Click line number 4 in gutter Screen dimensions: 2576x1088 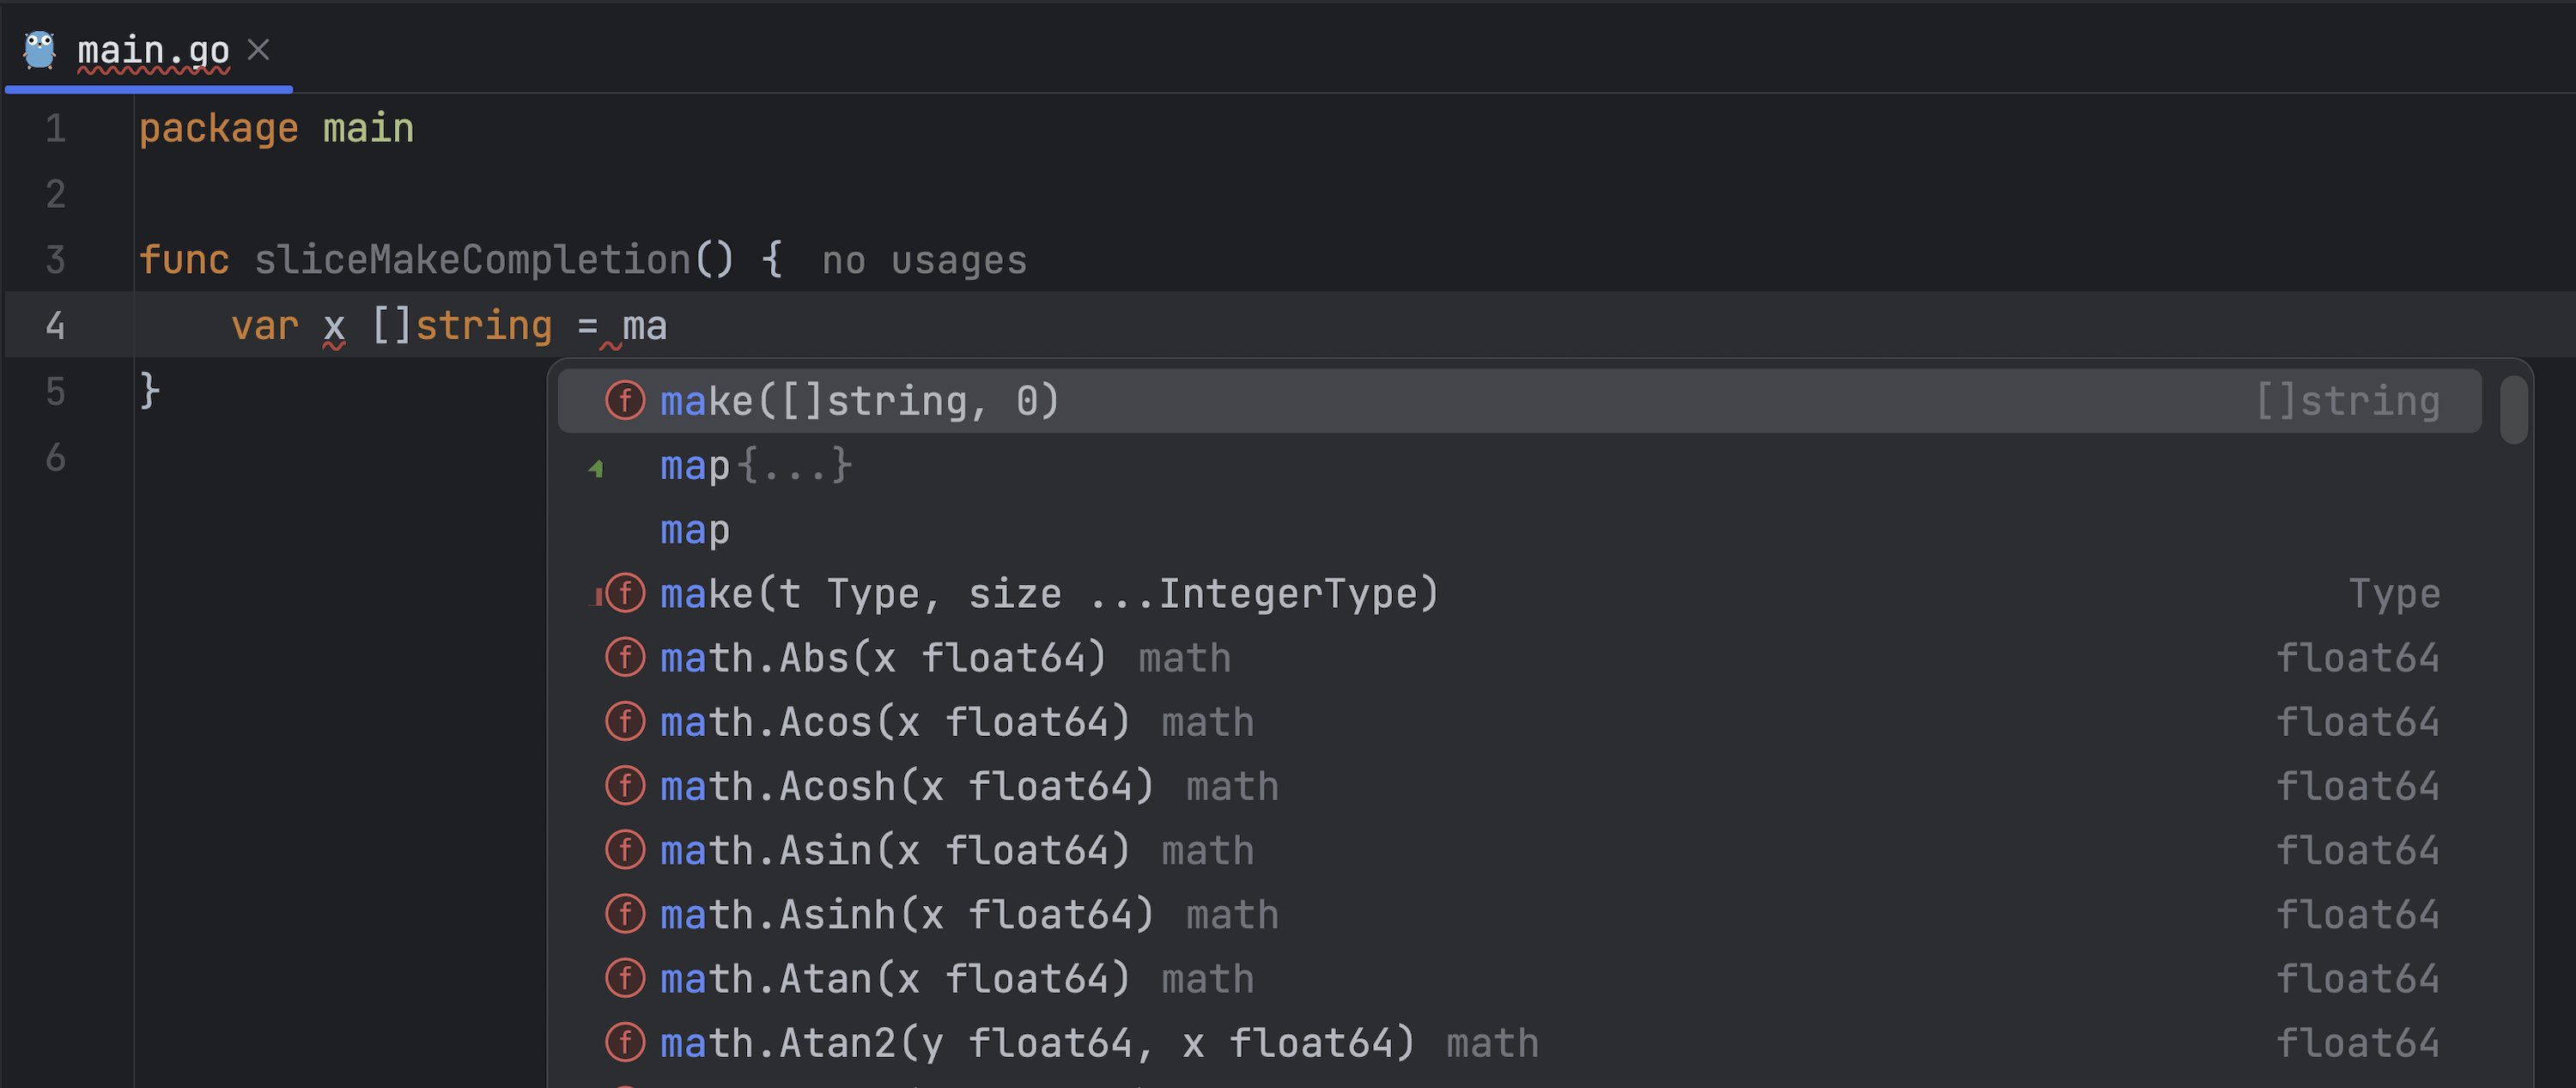[x=56, y=325]
